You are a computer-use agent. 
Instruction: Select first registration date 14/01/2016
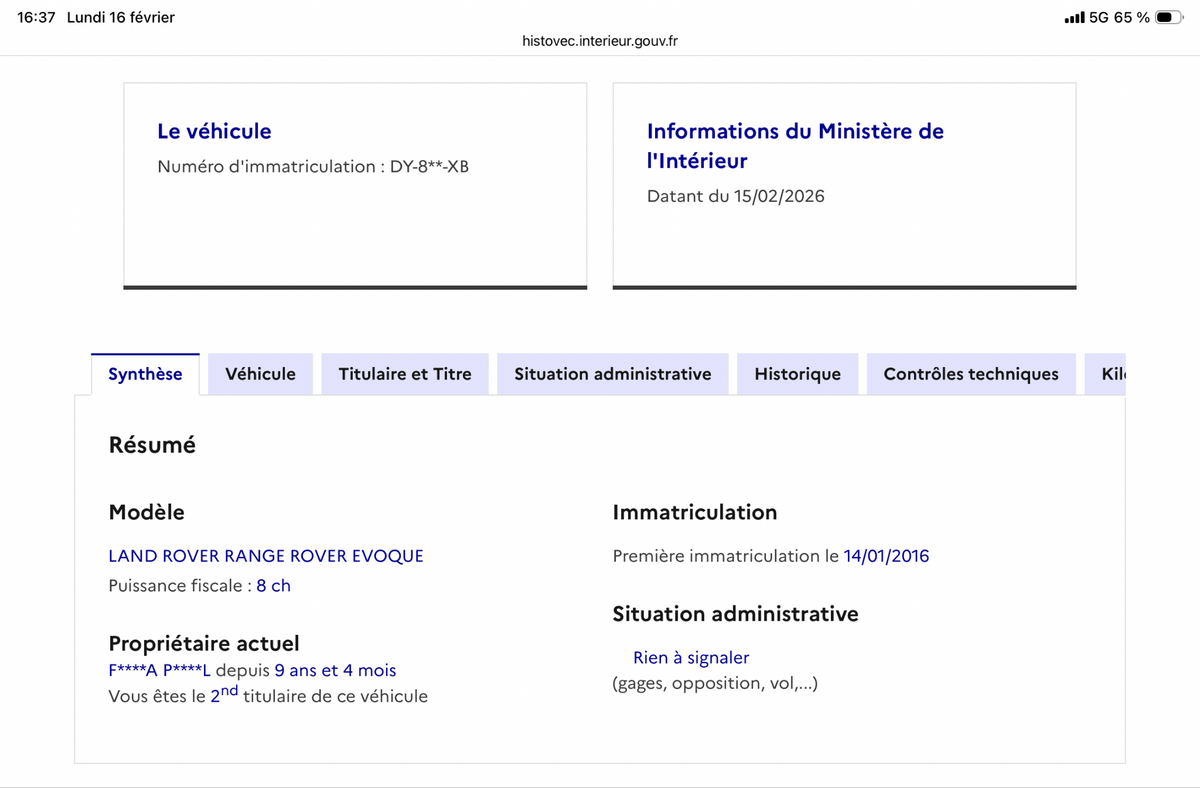[x=886, y=556]
